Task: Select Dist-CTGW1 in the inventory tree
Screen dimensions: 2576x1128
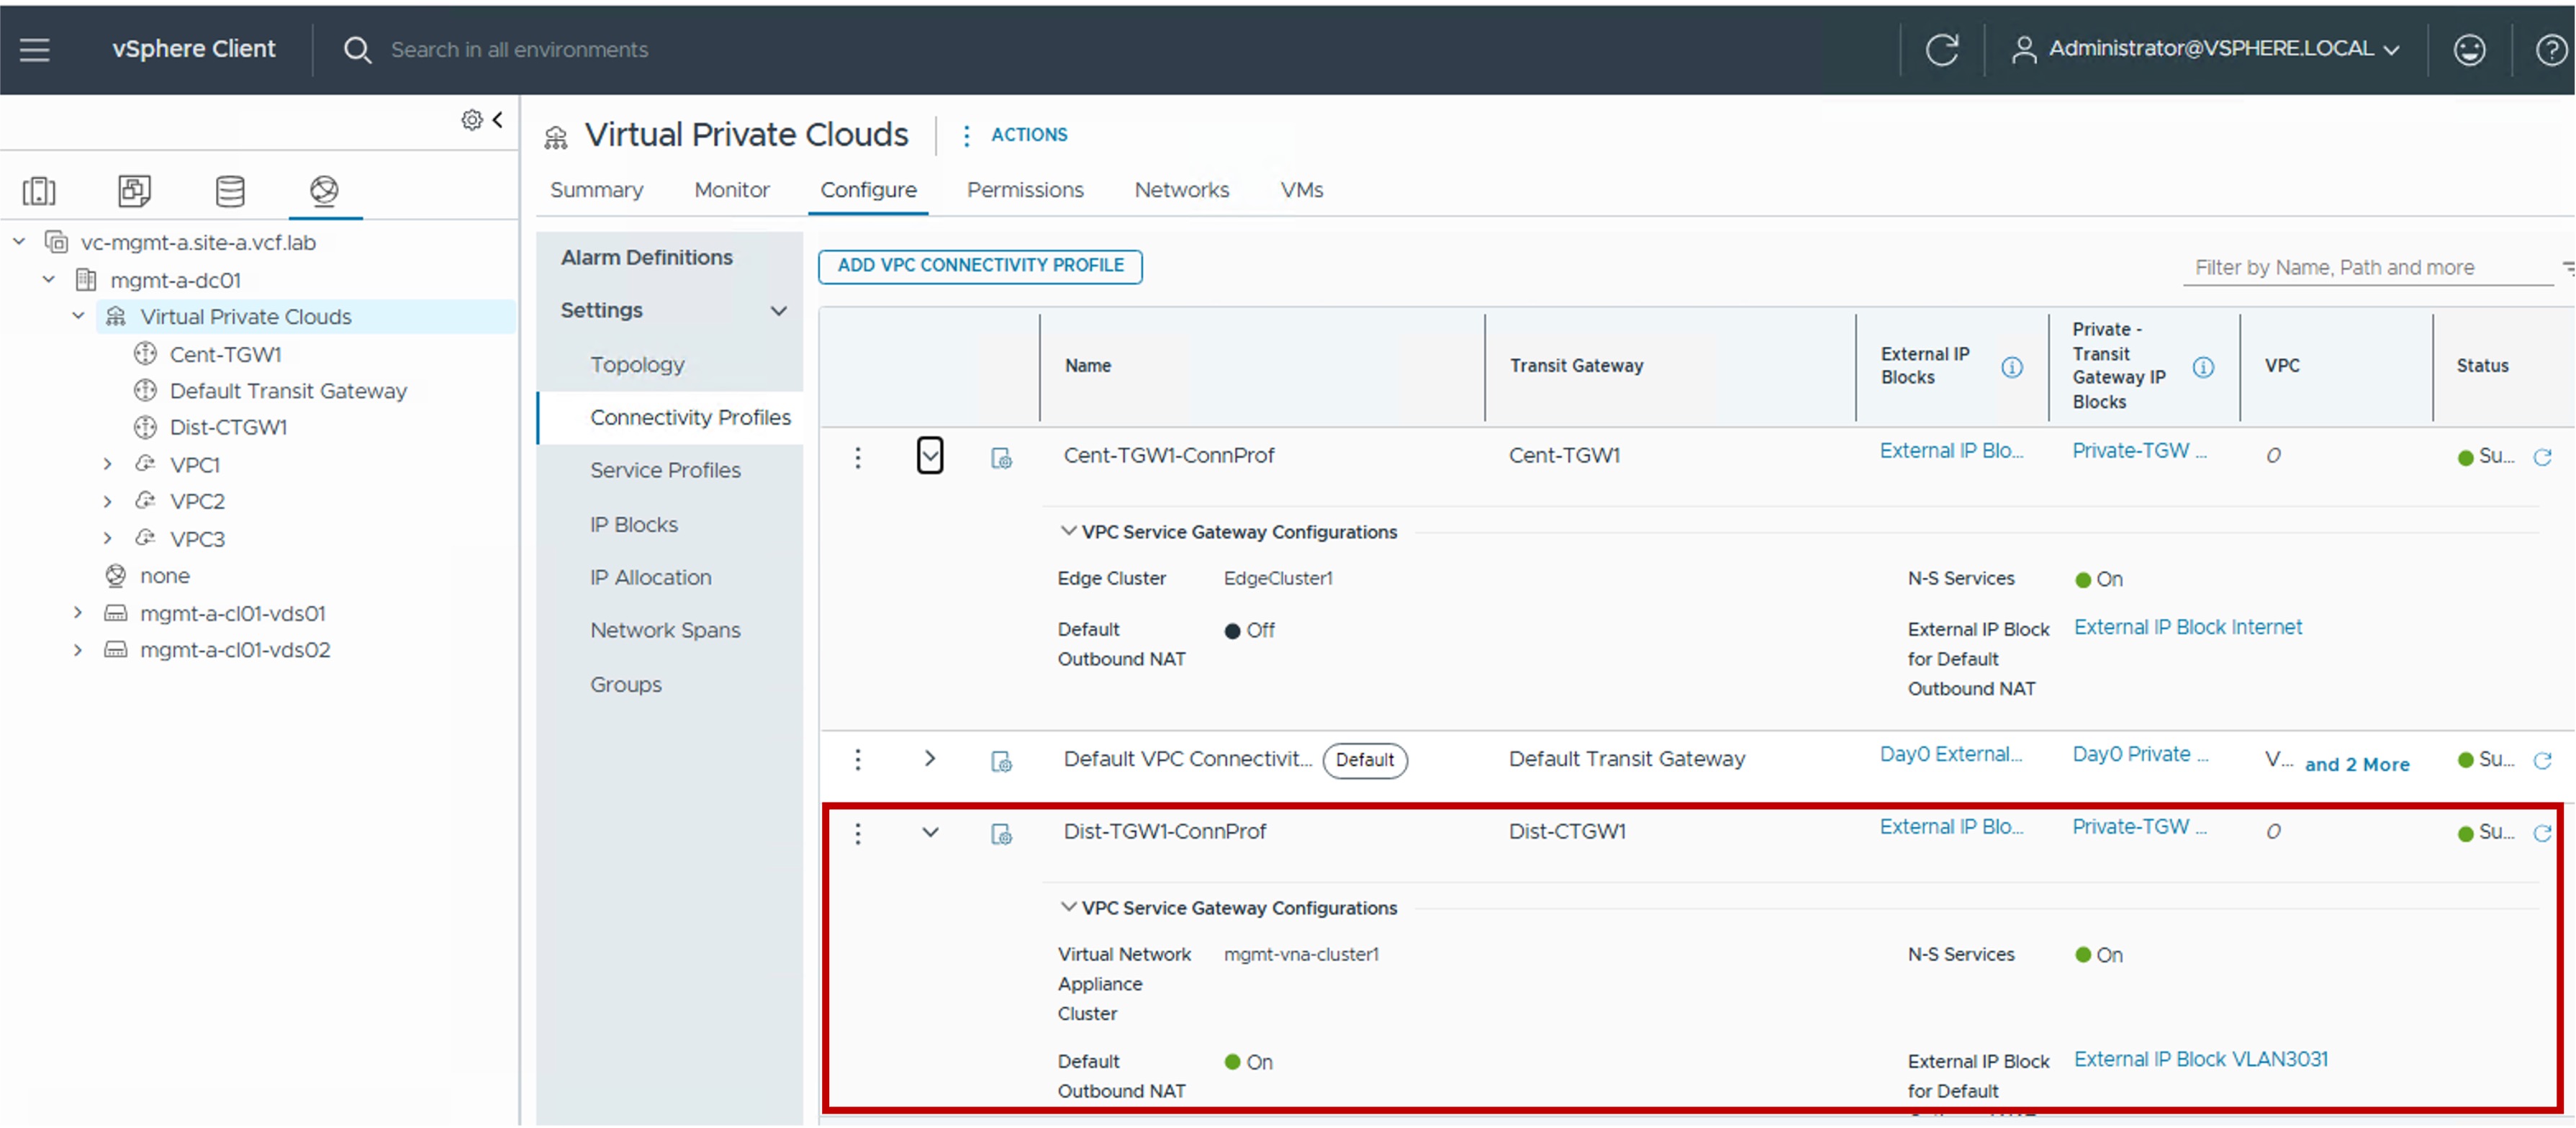Action: 228,428
